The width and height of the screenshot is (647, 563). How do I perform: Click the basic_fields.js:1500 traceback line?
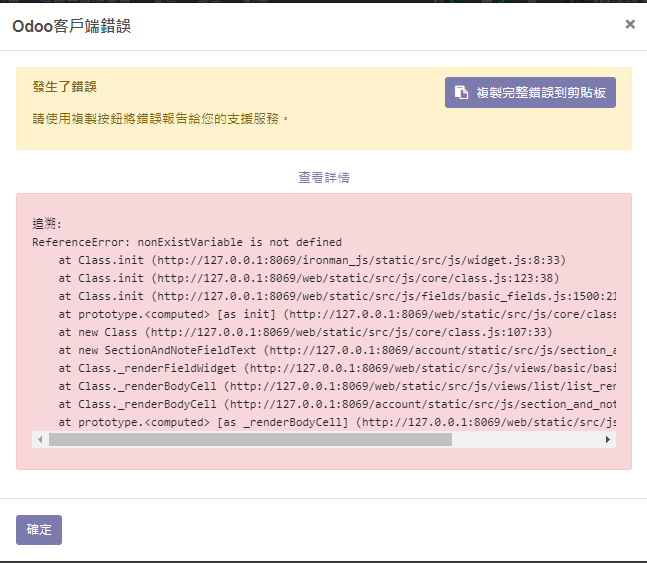pyautogui.click(x=337, y=296)
